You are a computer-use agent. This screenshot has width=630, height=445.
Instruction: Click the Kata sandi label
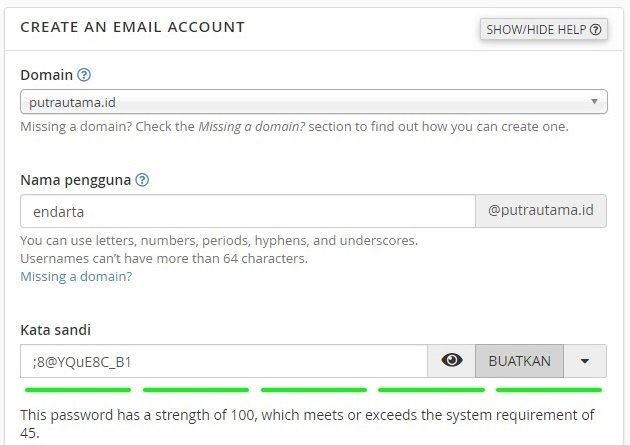pos(55,330)
